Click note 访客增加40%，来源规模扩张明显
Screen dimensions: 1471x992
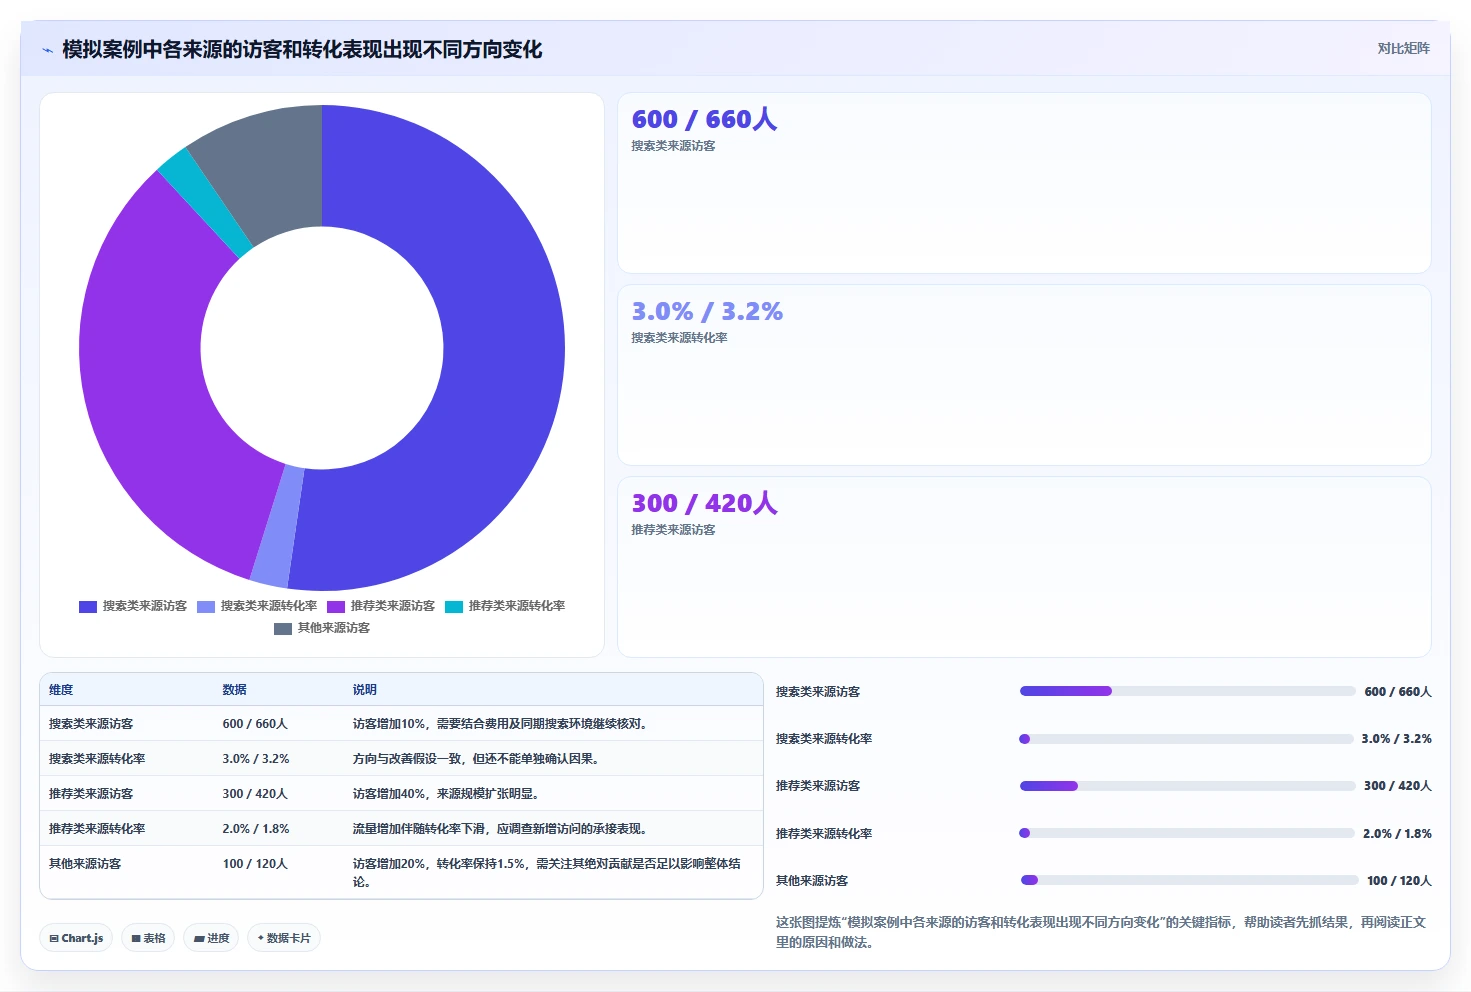(x=446, y=794)
